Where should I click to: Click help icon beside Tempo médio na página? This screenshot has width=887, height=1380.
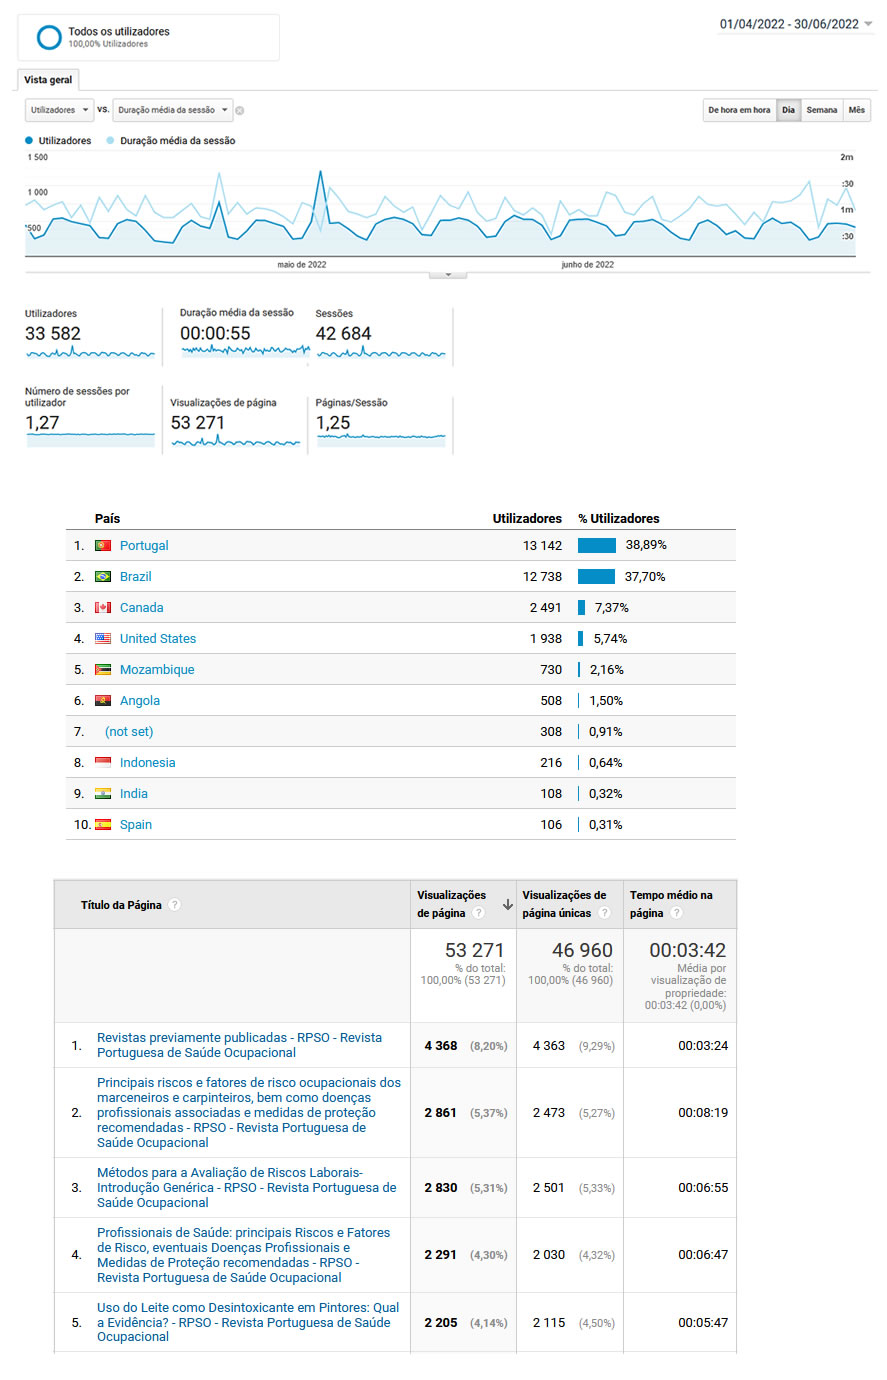[676, 913]
